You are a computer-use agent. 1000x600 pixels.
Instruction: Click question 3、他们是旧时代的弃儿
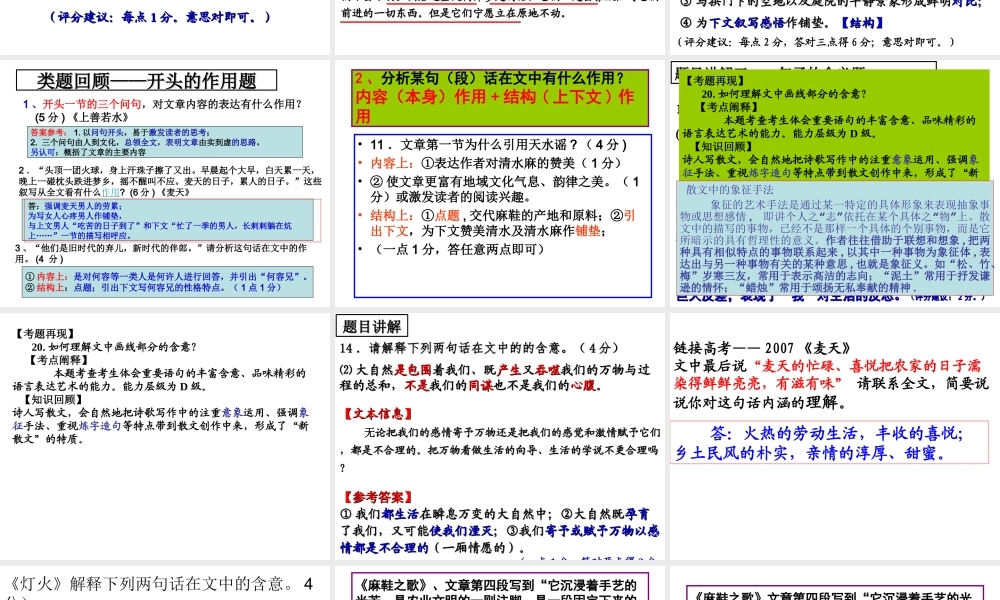click(161, 253)
